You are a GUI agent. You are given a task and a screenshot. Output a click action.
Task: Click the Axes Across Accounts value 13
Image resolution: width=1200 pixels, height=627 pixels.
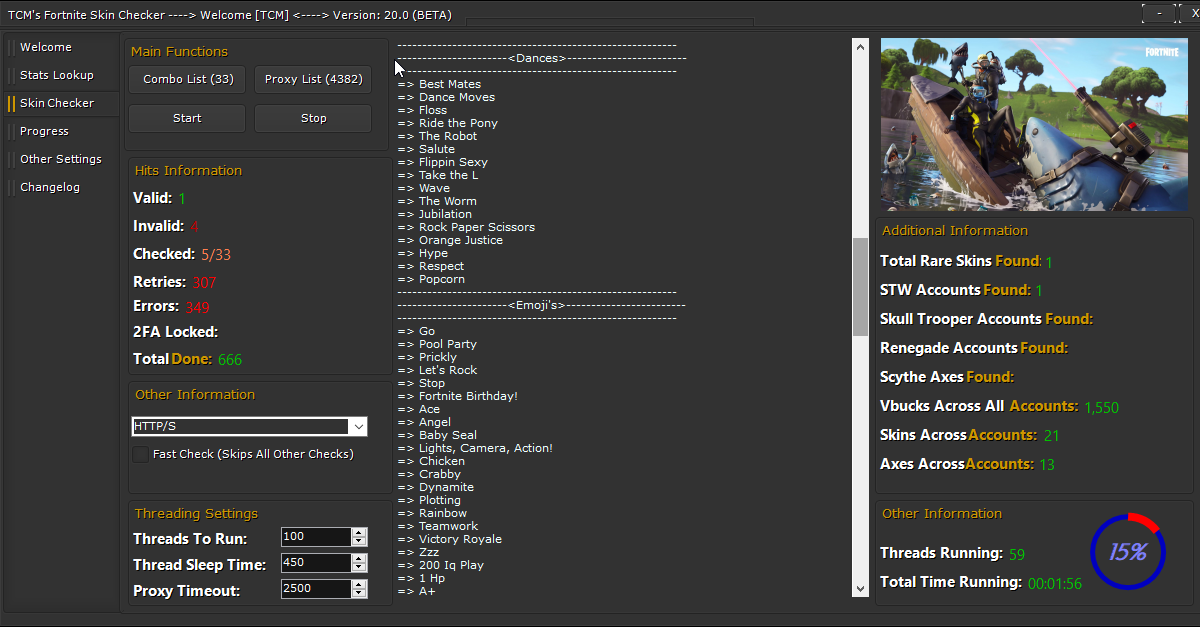pos(1046,465)
